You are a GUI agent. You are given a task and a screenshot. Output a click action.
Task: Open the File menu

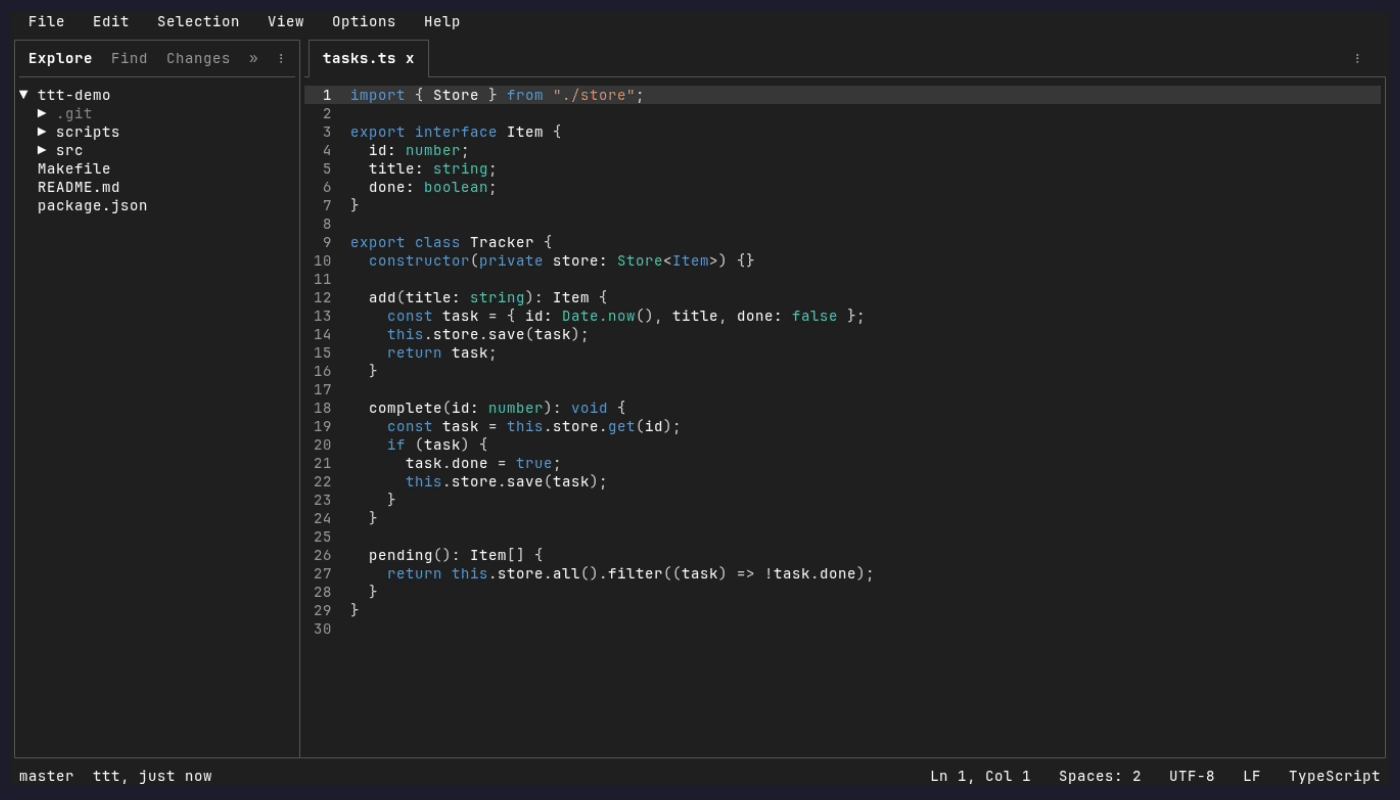pos(46,21)
